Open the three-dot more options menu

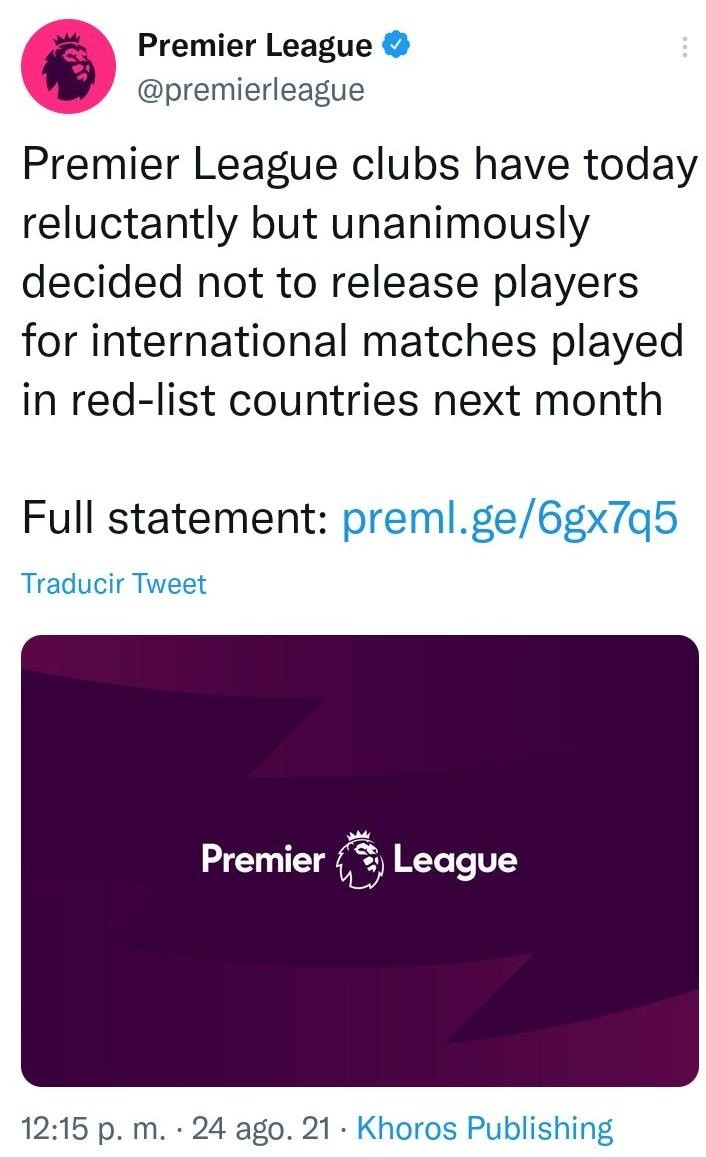tap(684, 47)
